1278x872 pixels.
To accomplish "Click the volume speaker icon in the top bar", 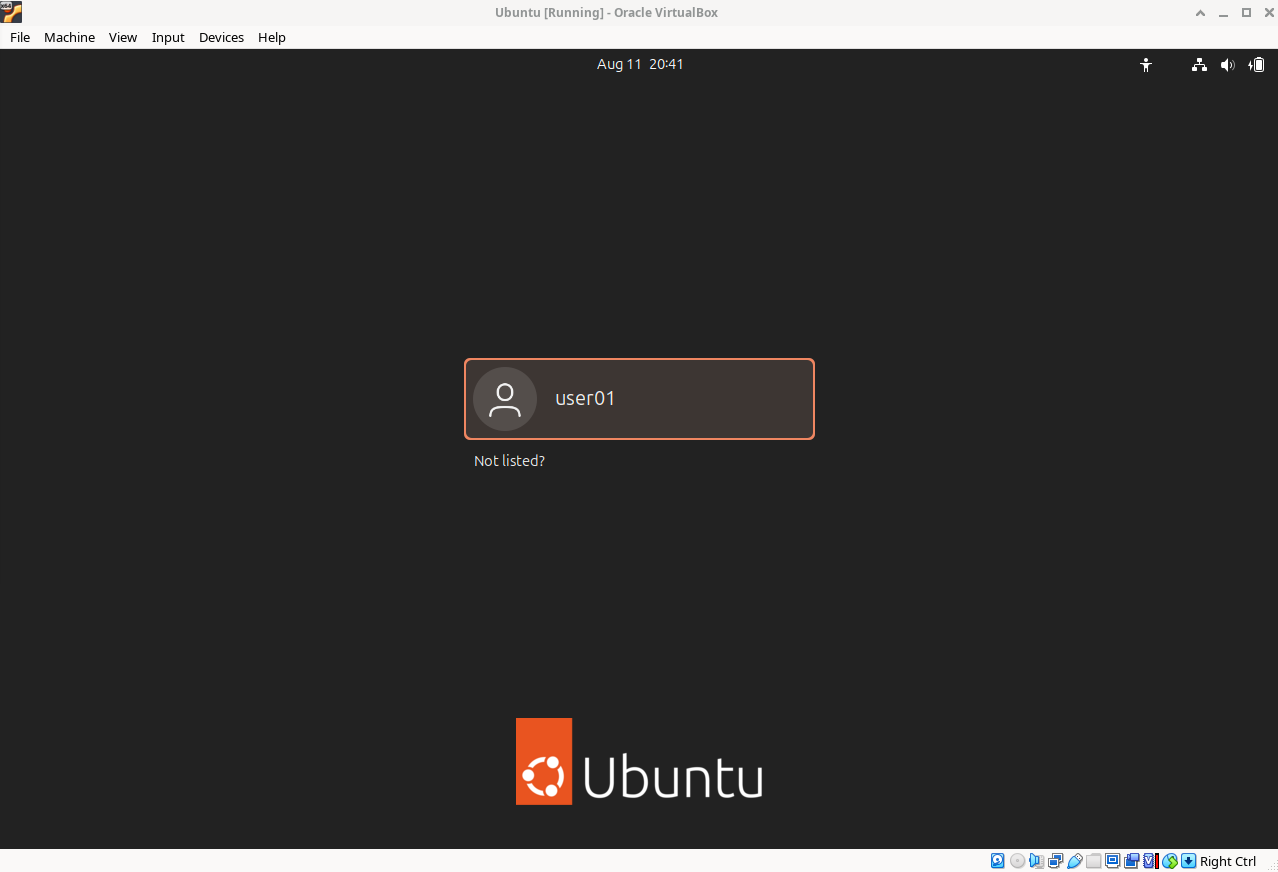I will 1227,65.
